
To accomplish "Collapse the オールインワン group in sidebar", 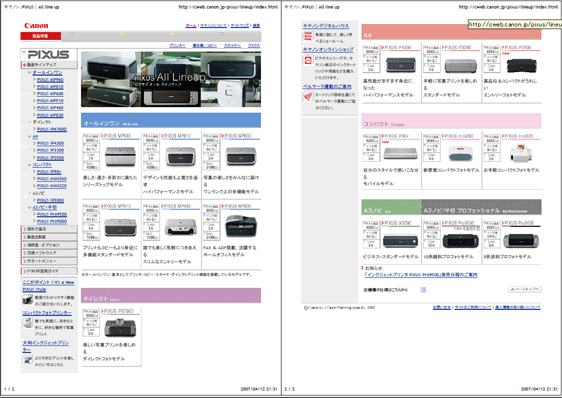I will tap(30, 72).
